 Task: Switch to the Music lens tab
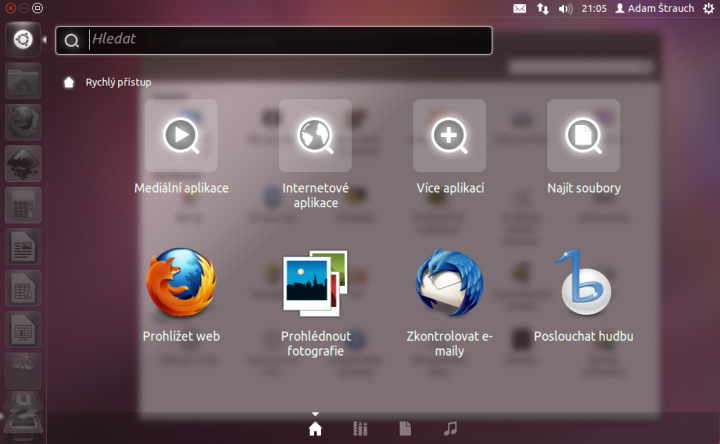(x=450, y=429)
